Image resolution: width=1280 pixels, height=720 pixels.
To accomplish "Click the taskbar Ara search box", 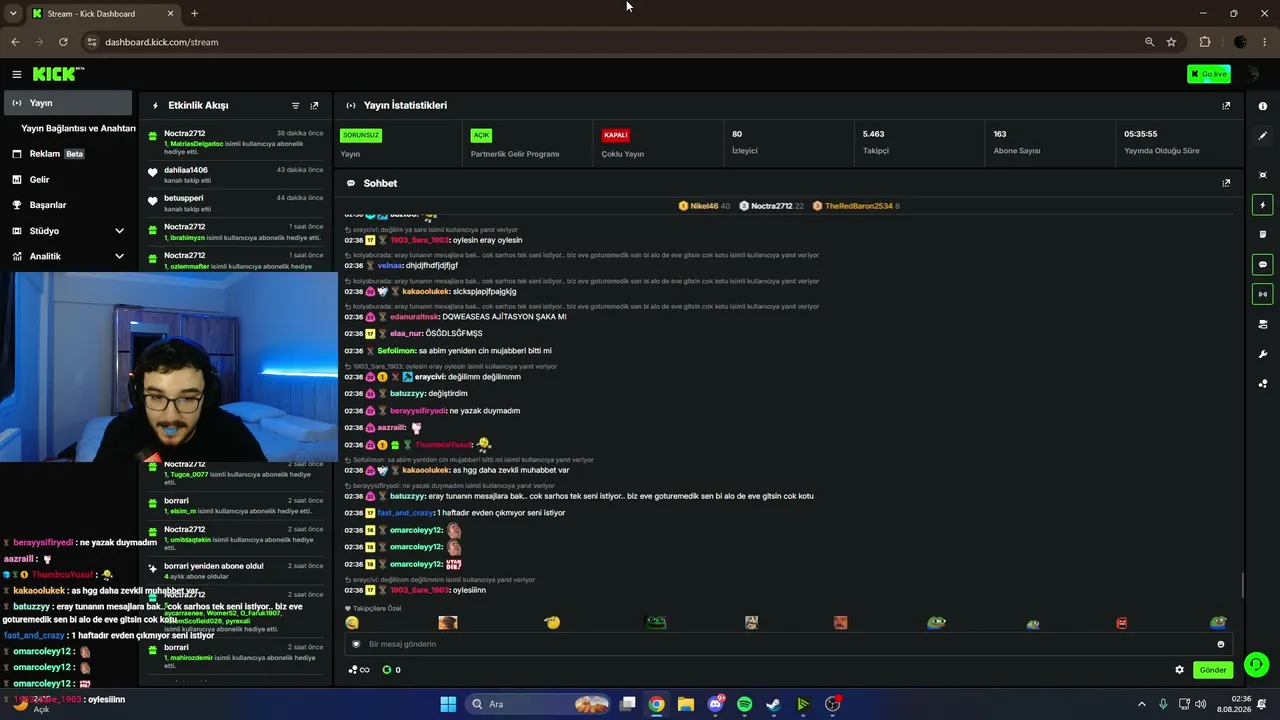I will [538, 704].
